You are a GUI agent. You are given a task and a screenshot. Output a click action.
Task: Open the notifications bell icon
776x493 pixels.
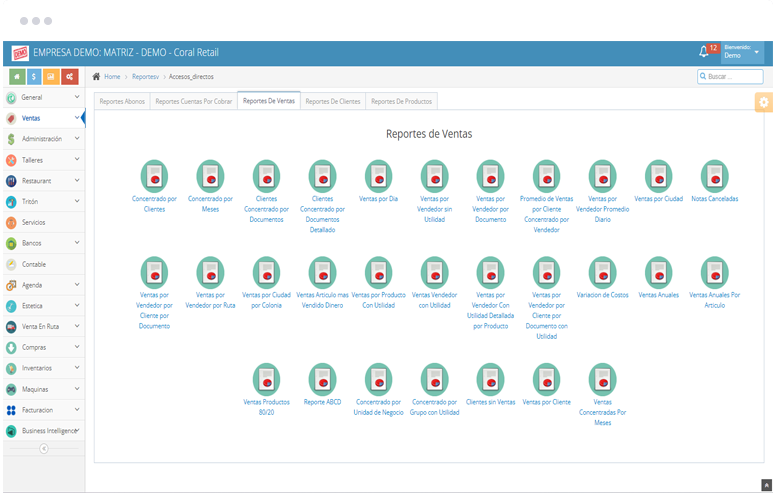click(x=704, y=51)
